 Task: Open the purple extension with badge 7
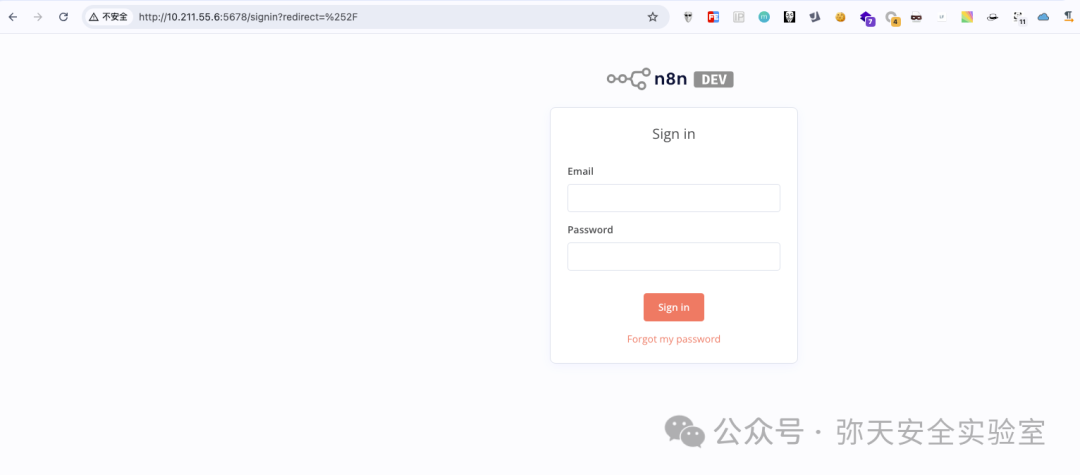867,18
